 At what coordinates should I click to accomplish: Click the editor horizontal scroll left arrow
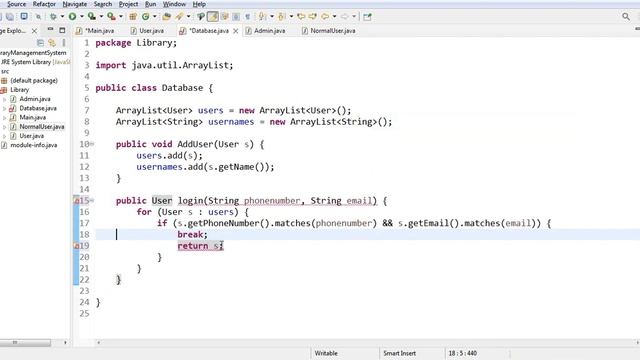tap(98, 342)
